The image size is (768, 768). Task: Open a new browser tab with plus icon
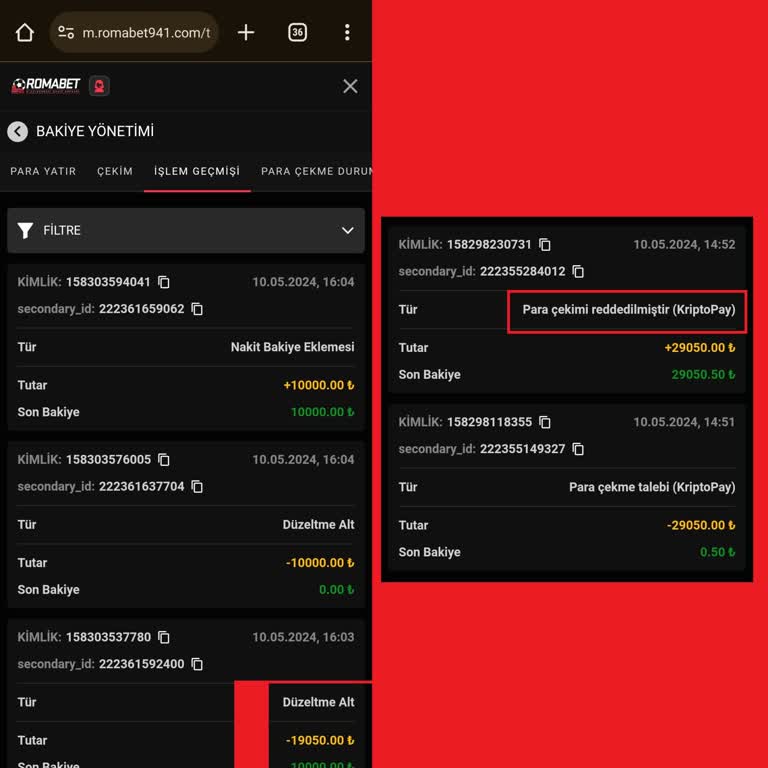coord(246,32)
